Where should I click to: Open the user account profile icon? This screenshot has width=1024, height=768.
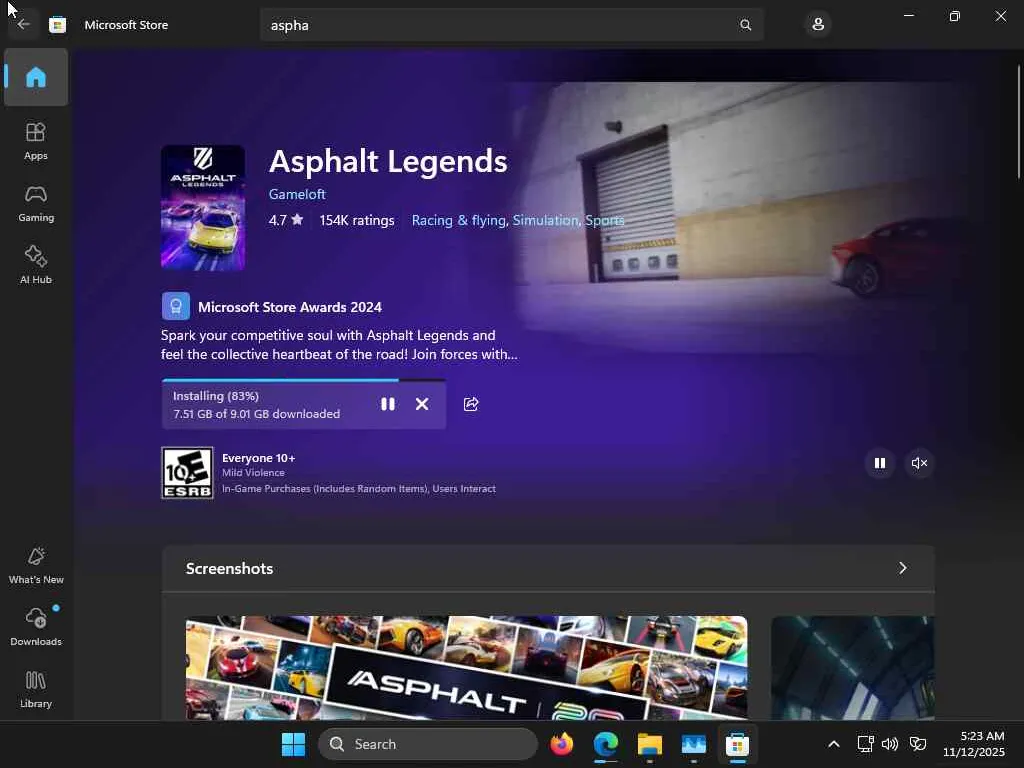pos(818,25)
